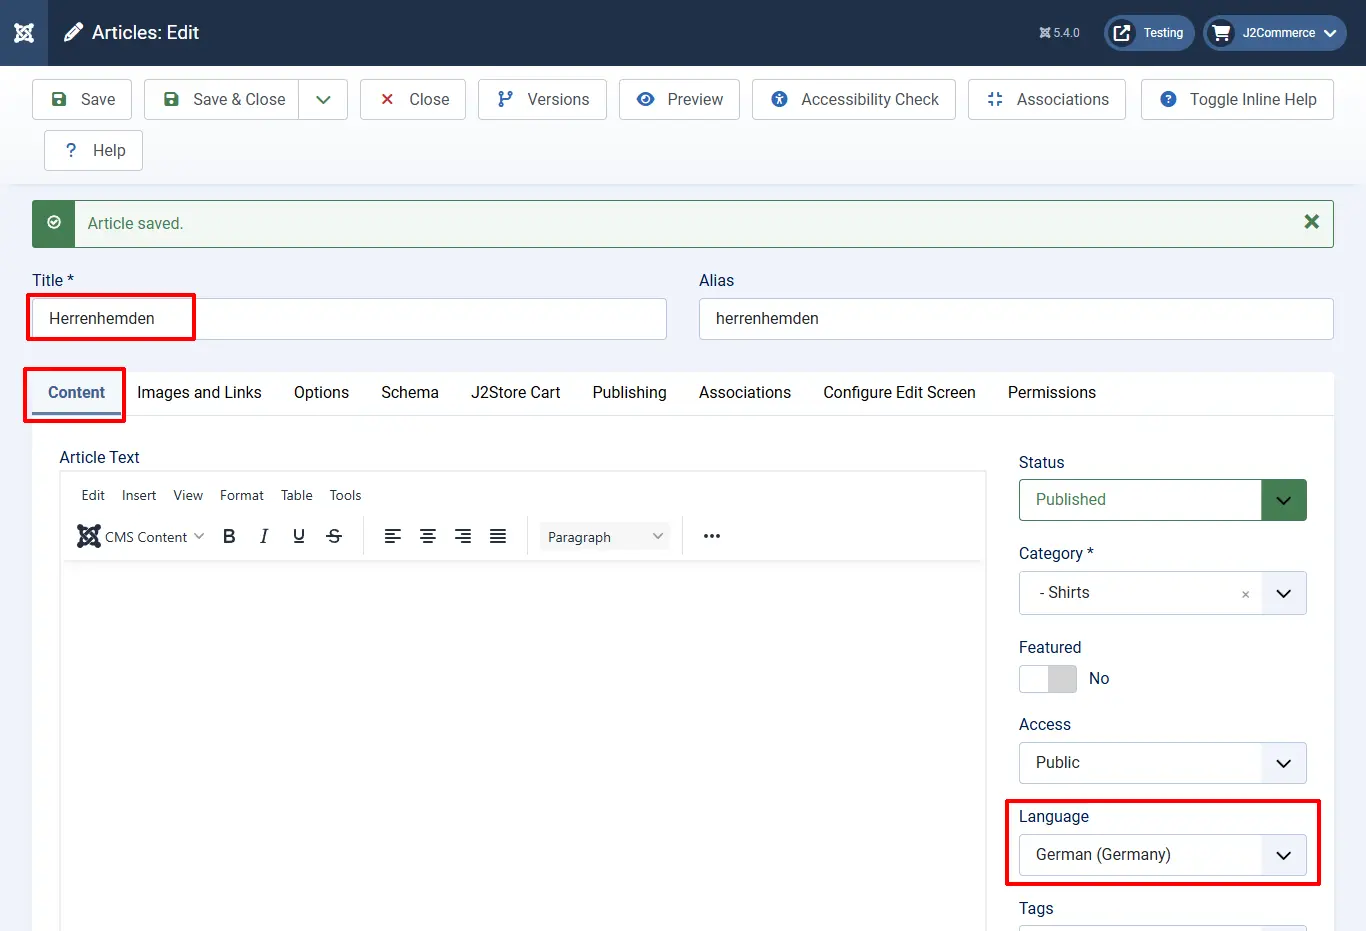The image size is (1366, 931).
Task: Click the Joomla 5.4.0 version label
Action: (x=1059, y=33)
